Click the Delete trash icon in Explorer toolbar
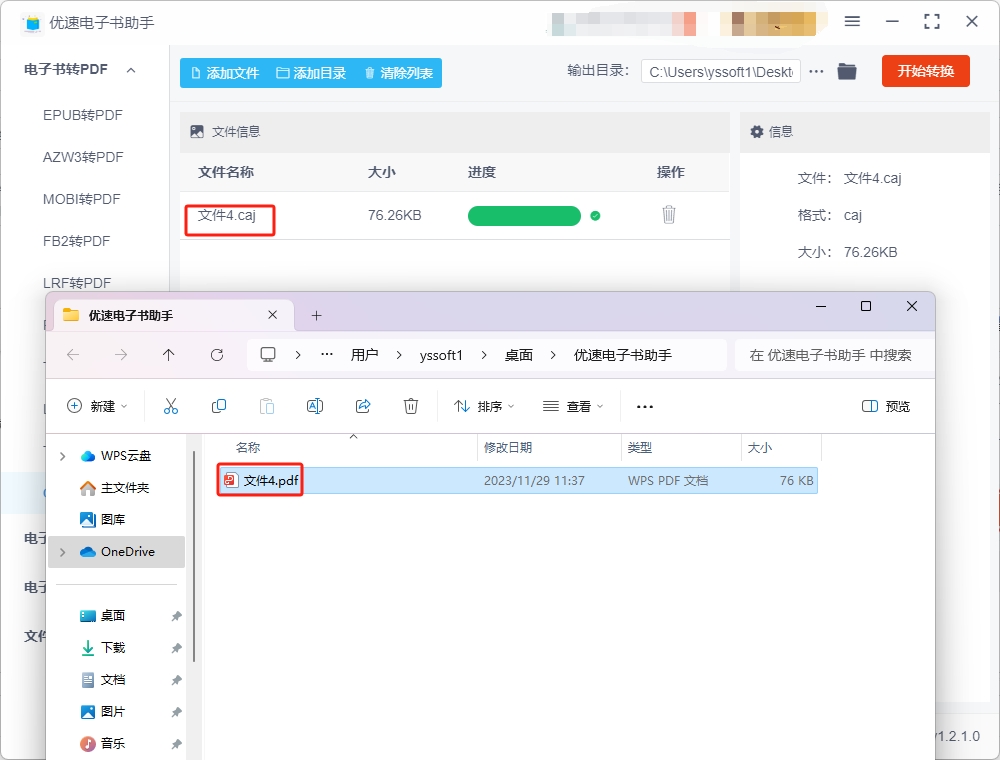Image resolution: width=1000 pixels, height=760 pixels. coord(411,406)
